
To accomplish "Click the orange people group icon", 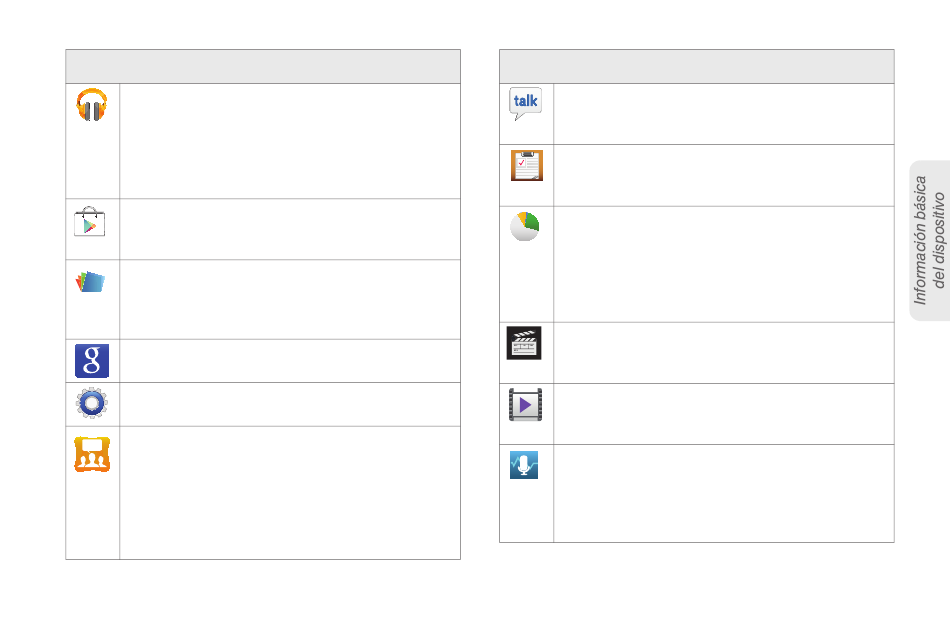I will (x=91, y=454).
